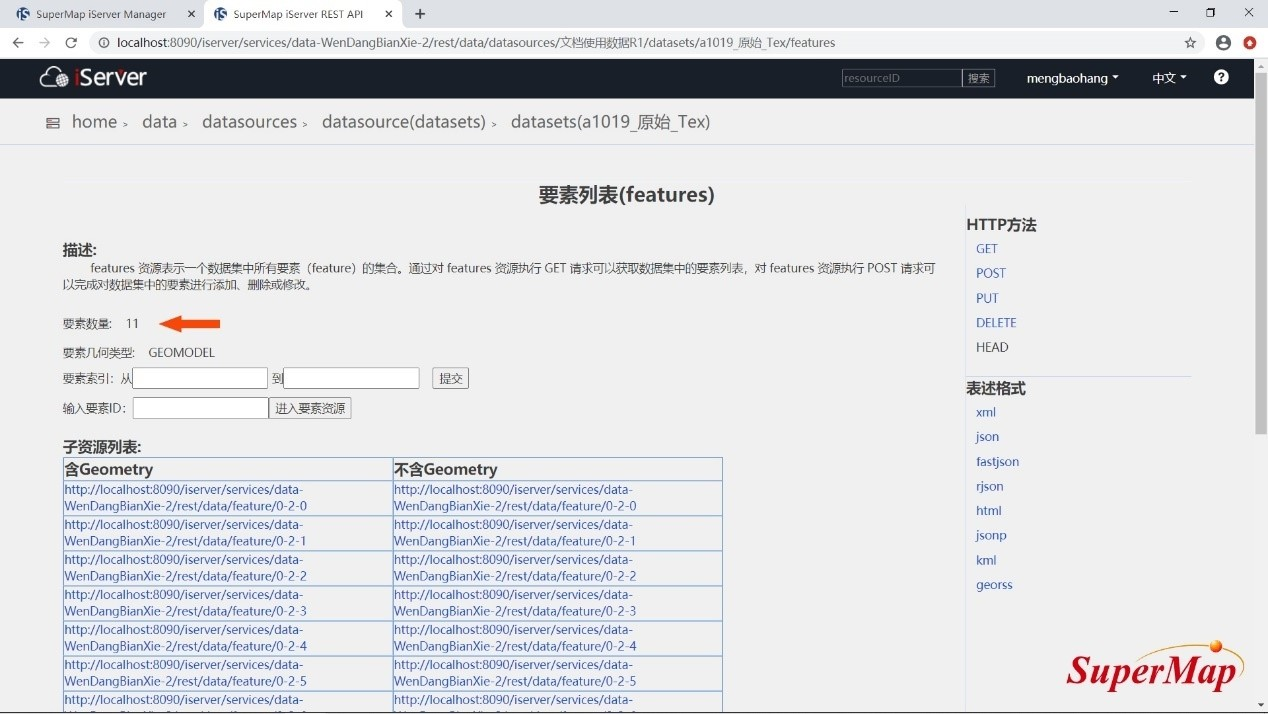Expand the mengbaohang user dropdown

1072,78
